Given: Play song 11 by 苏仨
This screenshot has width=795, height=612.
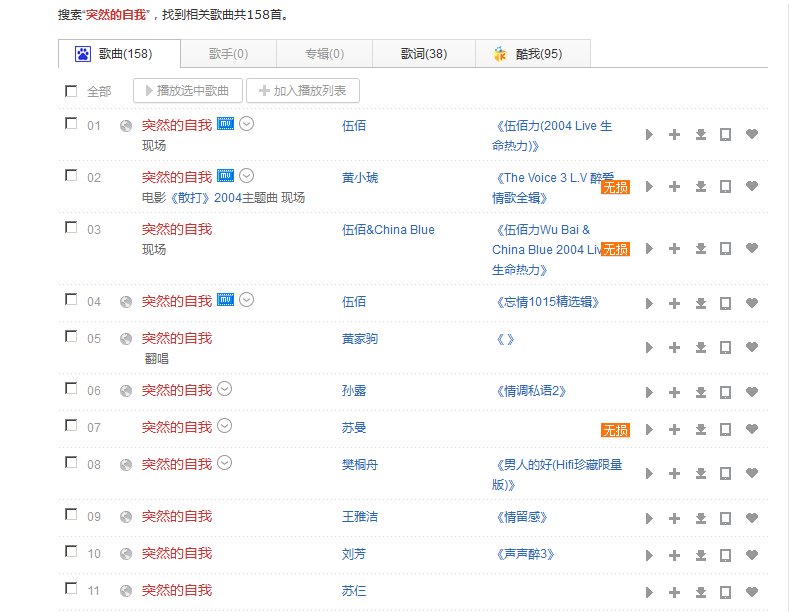Looking at the screenshot, I should 649,593.
